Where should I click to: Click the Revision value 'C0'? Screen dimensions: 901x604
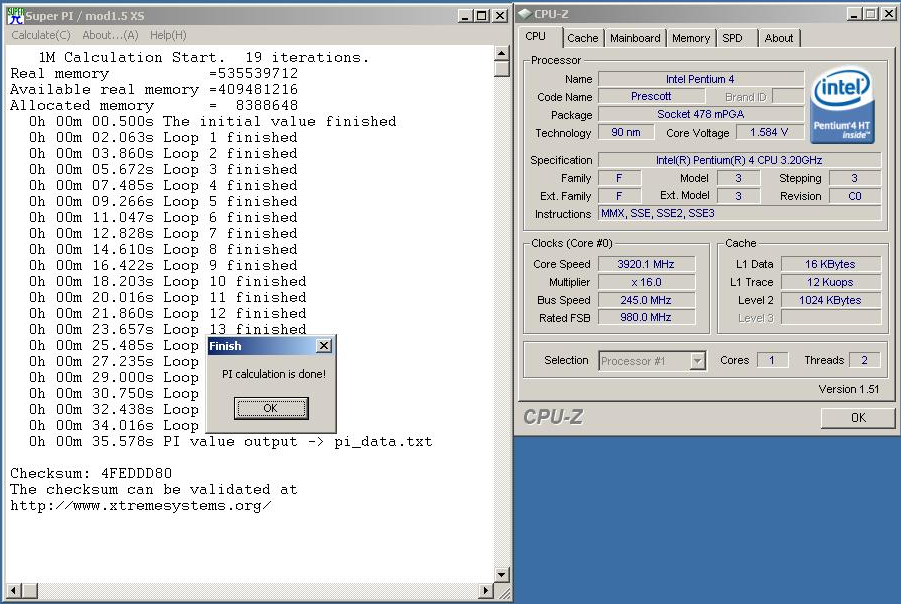pos(855,196)
